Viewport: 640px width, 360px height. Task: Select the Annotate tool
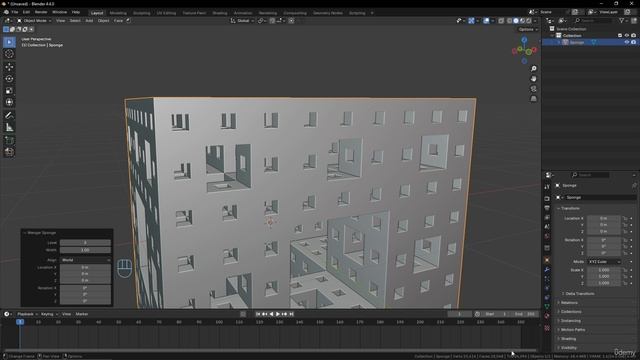(9, 116)
